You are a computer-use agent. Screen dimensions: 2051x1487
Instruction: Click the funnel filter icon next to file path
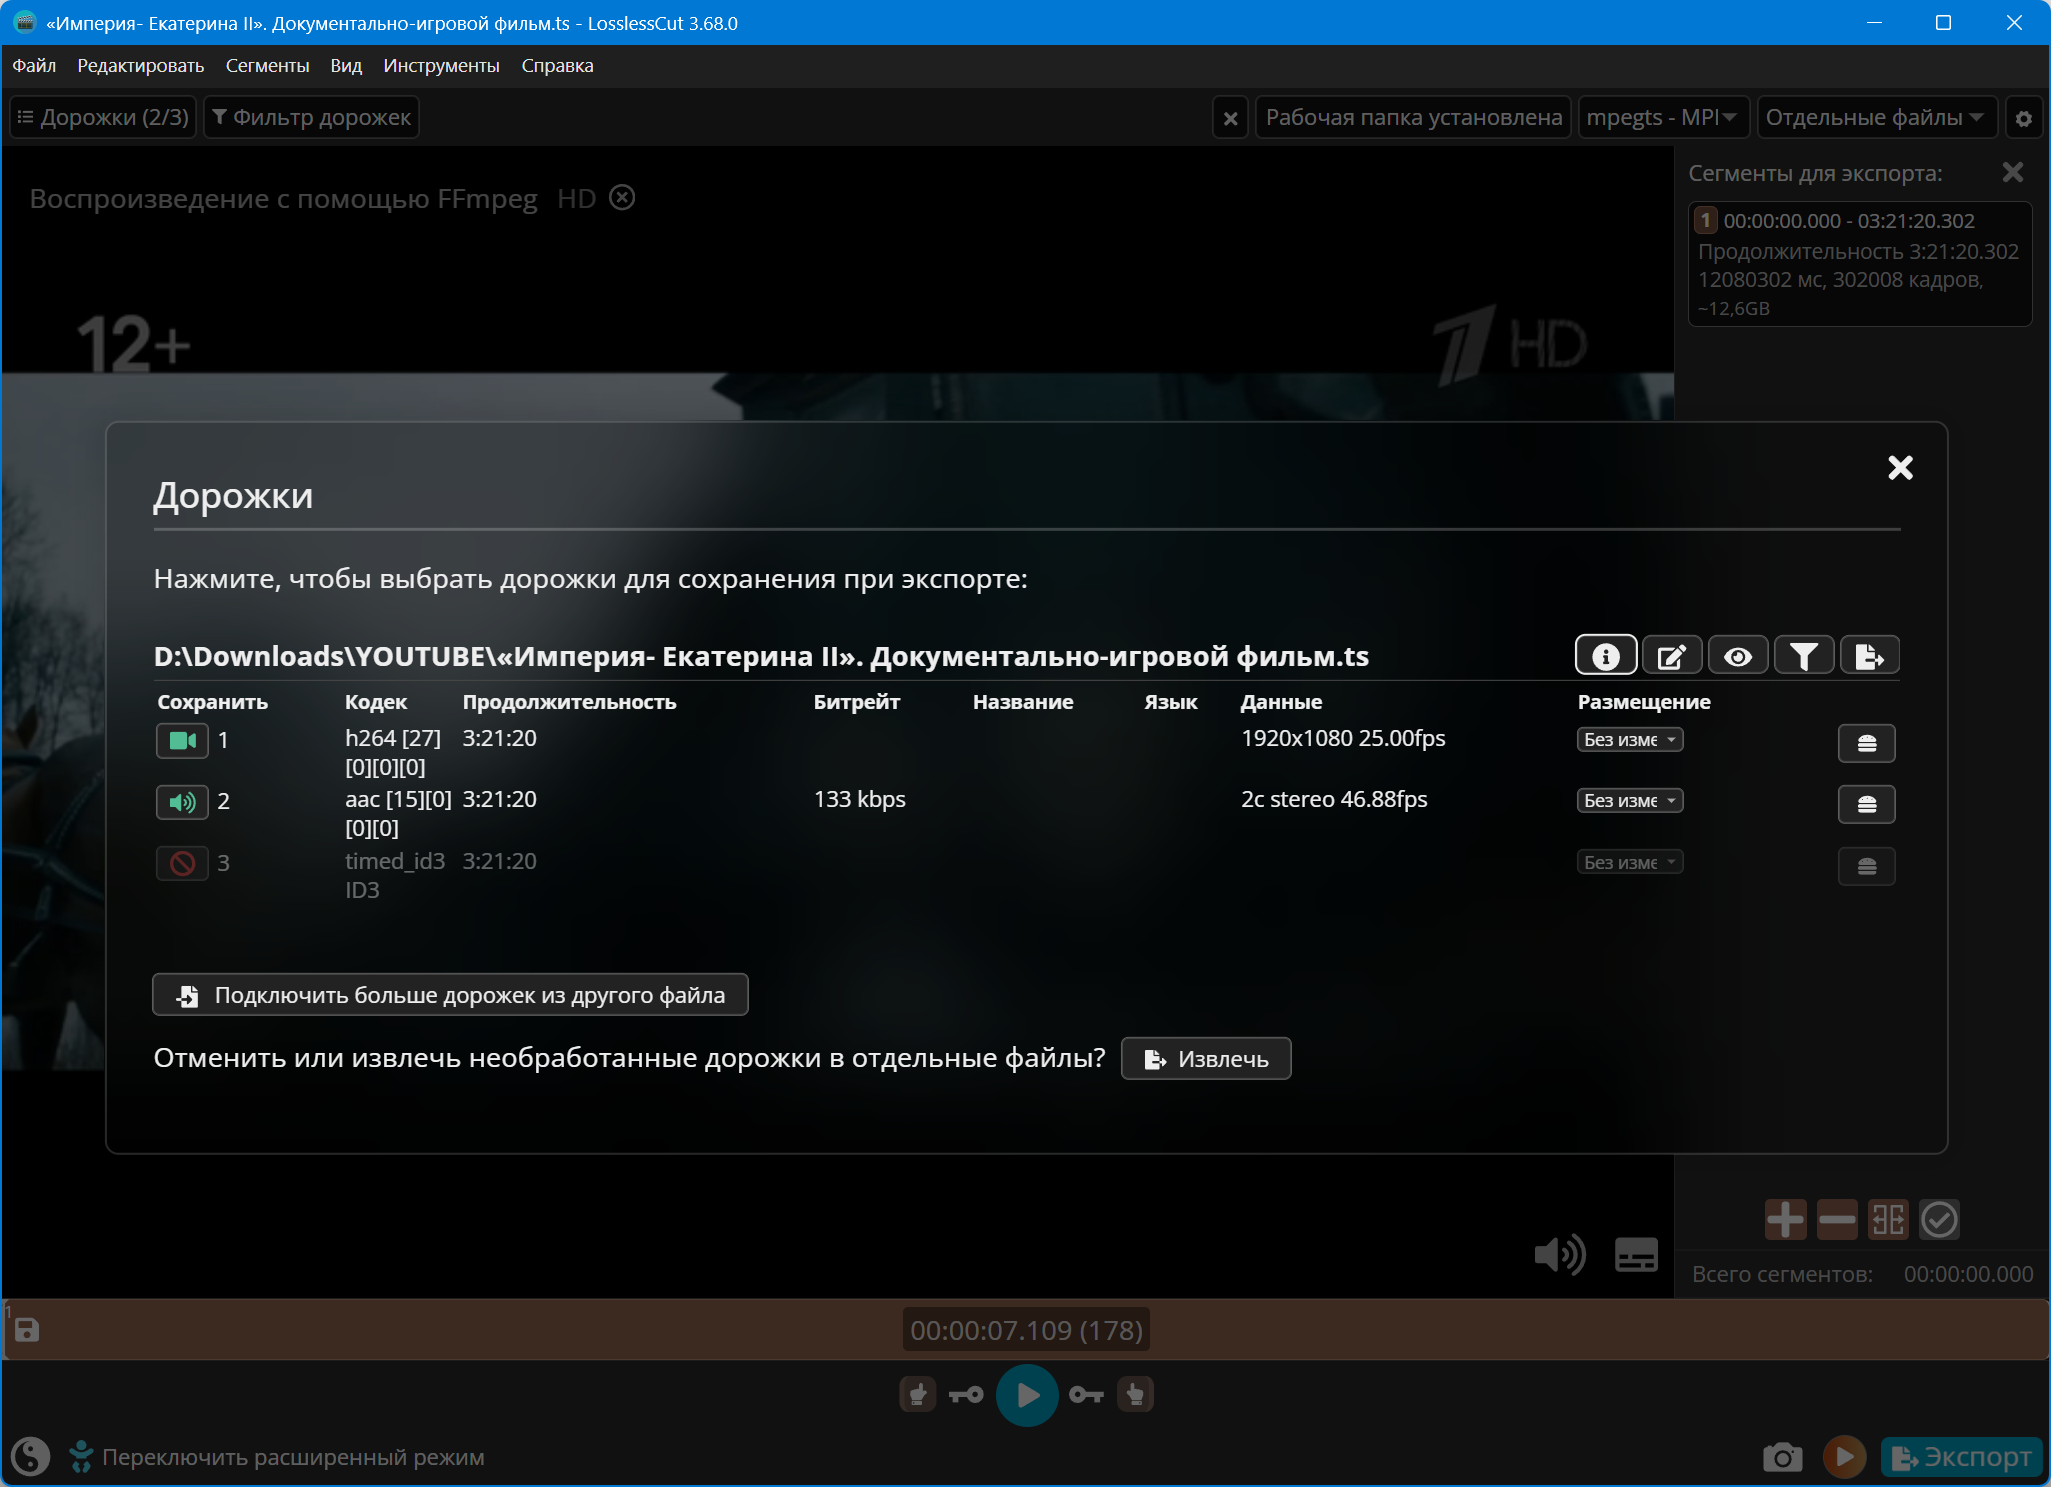coord(1803,656)
